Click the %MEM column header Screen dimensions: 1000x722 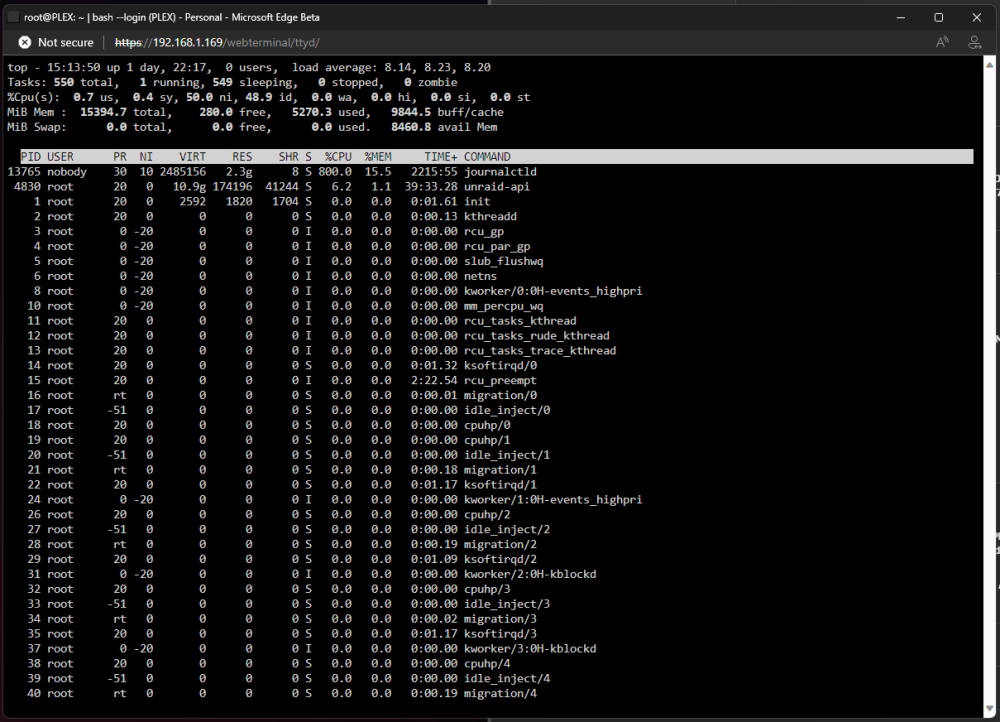pyautogui.click(x=378, y=157)
